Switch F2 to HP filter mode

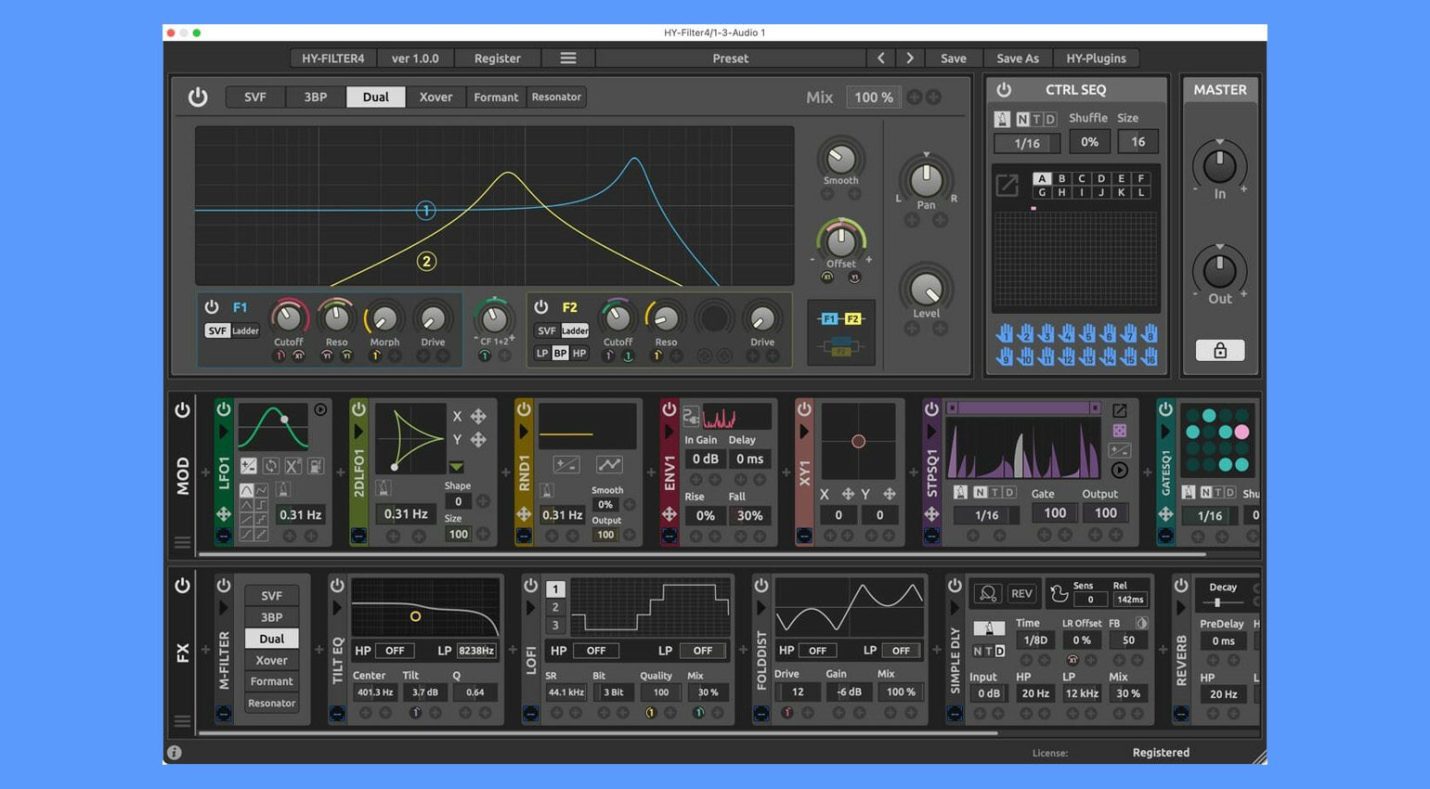[580, 353]
